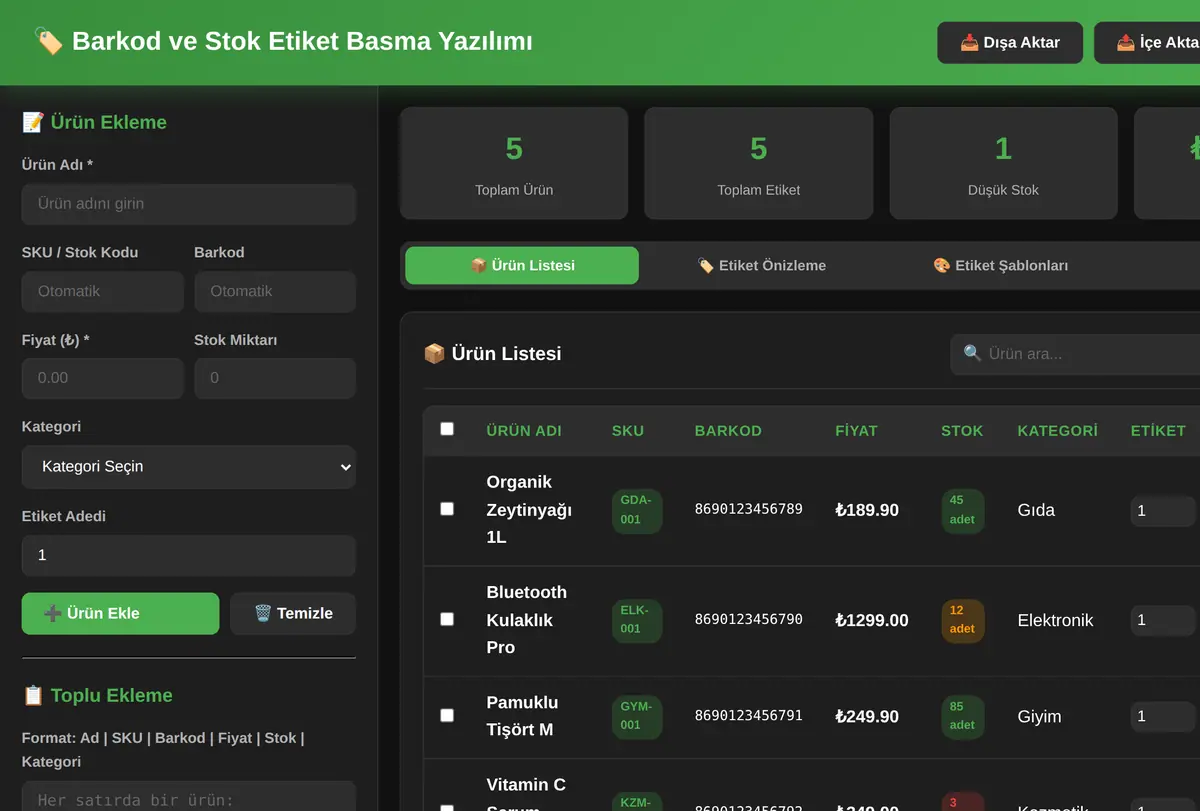1200x811 pixels.
Task: Click the SKU column header
Action: [x=628, y=431]
